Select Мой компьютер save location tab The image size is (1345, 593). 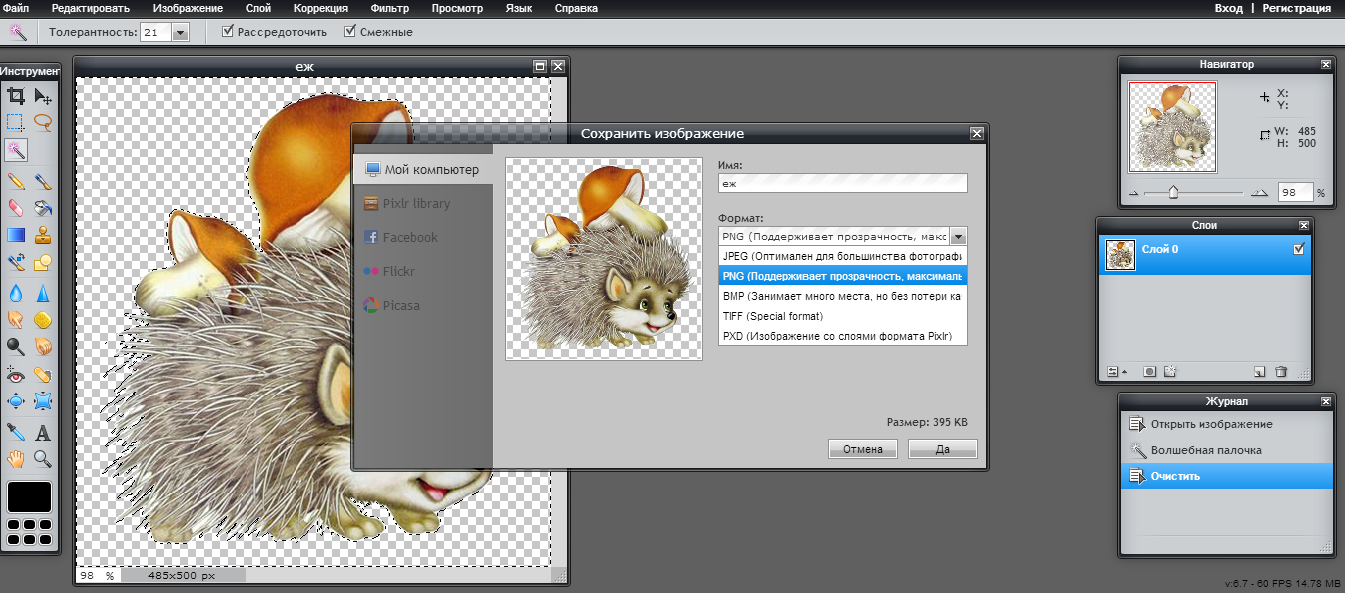[423, 169]
